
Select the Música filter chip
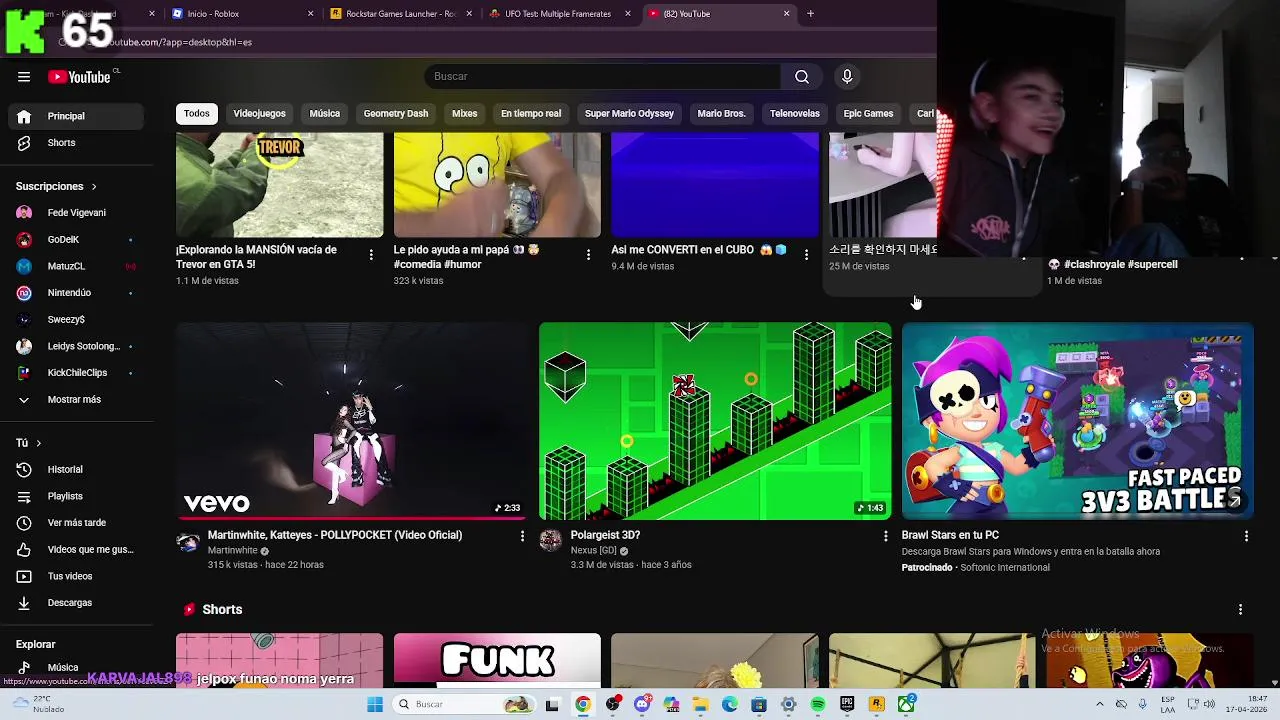click(325, 114)
